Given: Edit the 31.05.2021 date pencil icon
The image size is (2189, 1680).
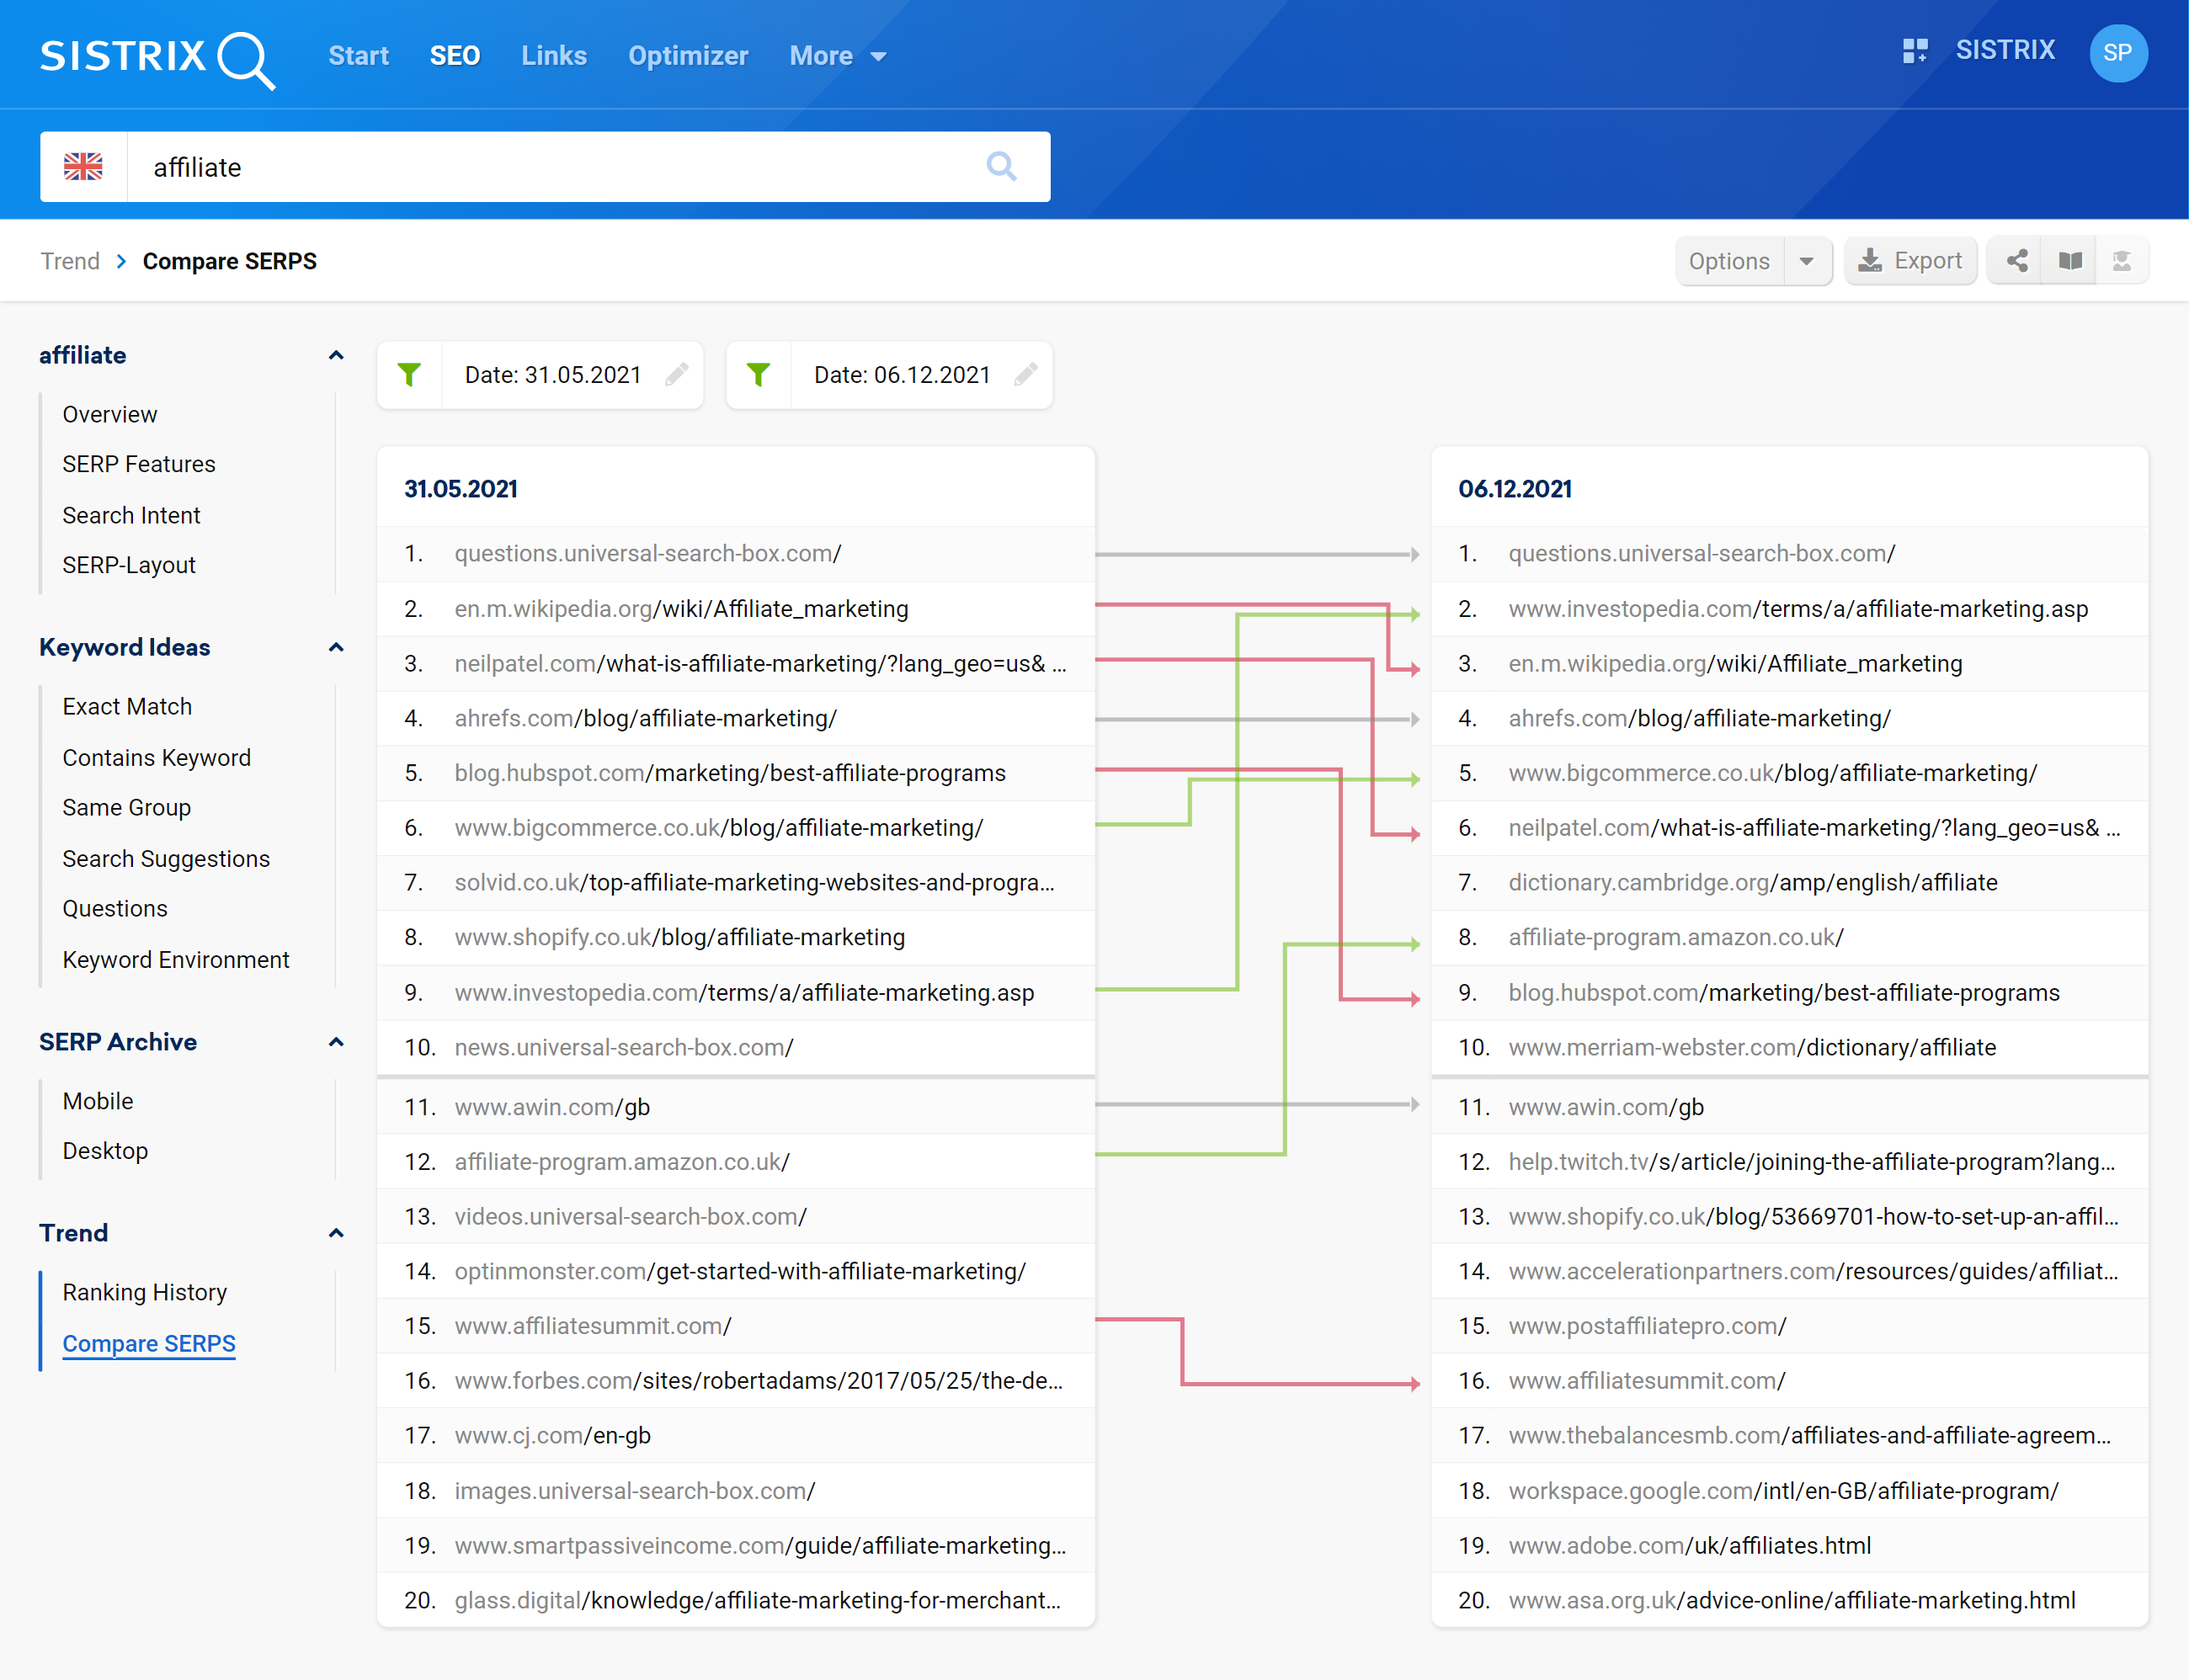Looking at the screenshot, I should pos(676,375).
